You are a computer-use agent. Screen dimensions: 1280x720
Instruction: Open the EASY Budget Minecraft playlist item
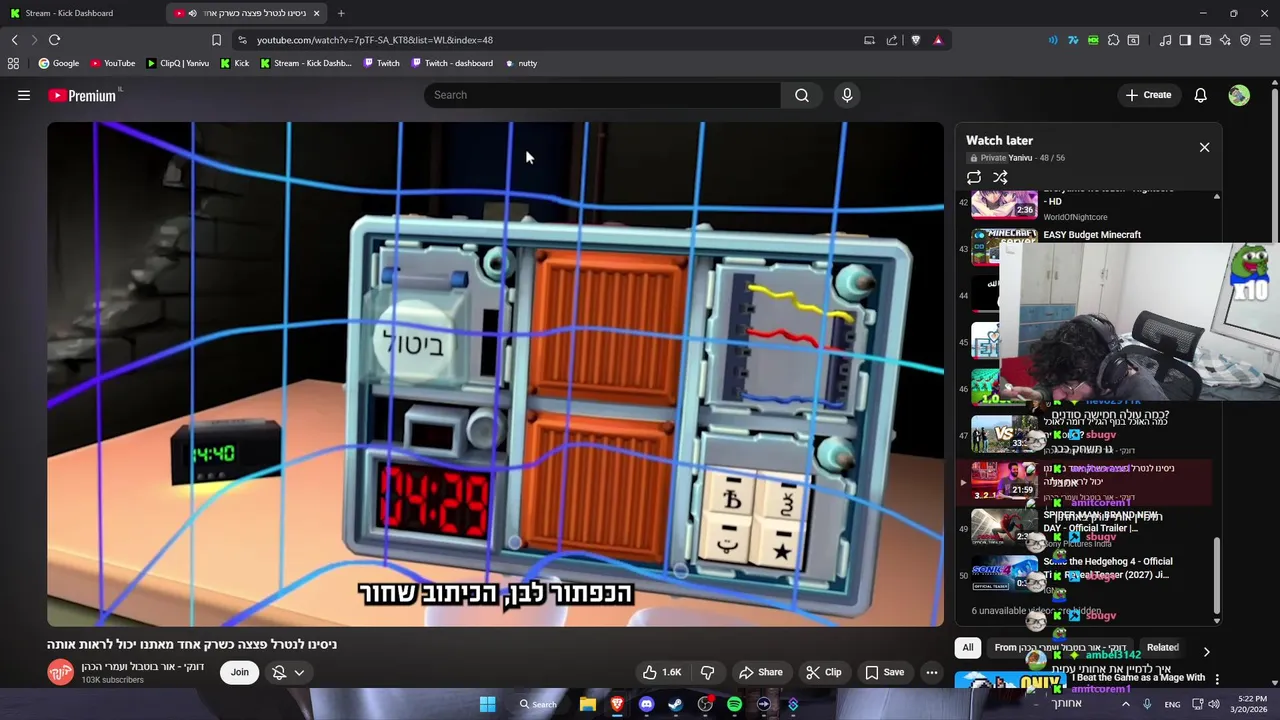pos(1092,235)
